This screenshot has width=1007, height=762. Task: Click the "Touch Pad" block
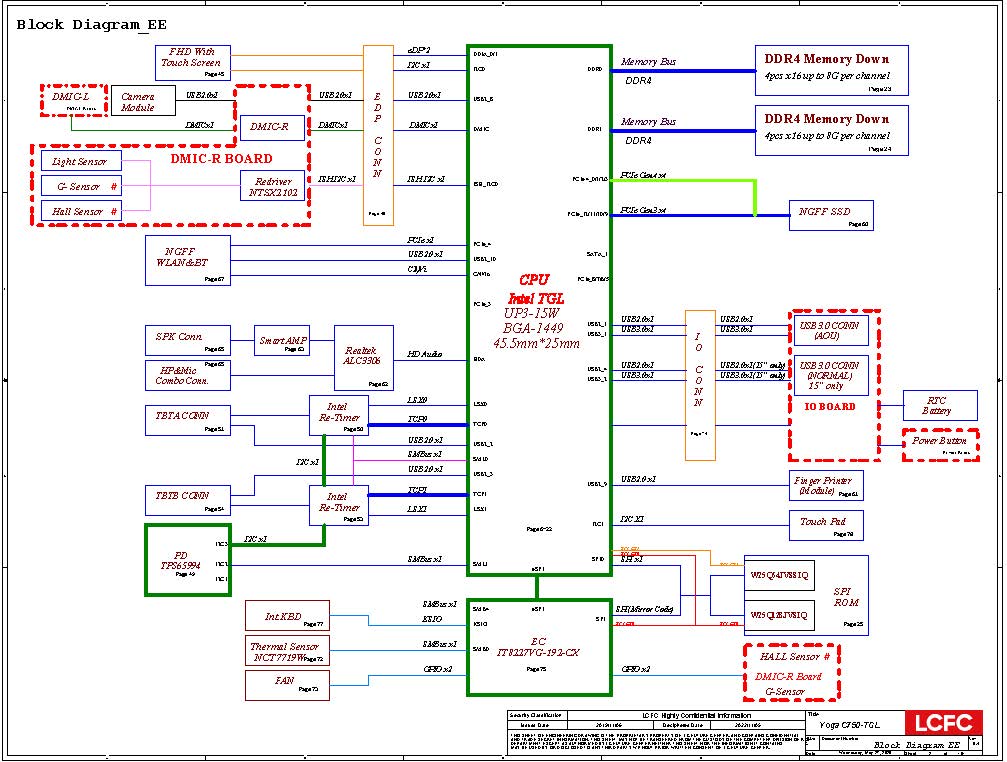[826, 525]
